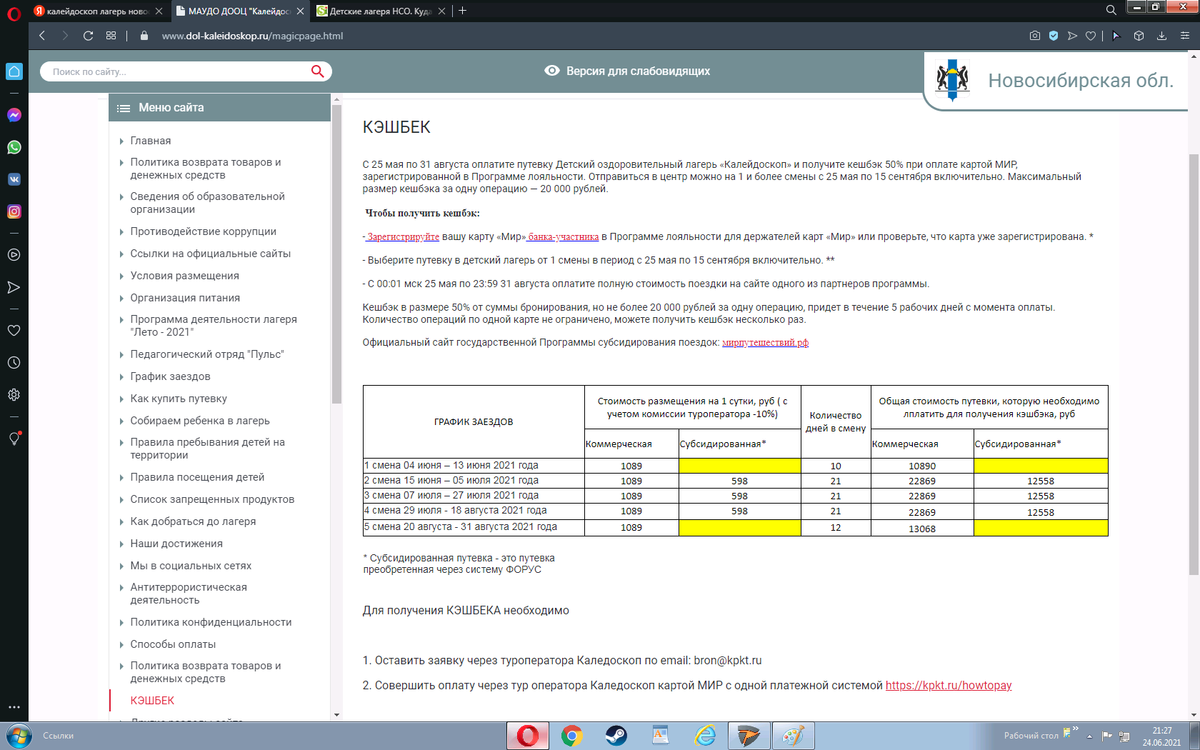Open tab search magnifier icon
1200x750 pixels.
1112,9
